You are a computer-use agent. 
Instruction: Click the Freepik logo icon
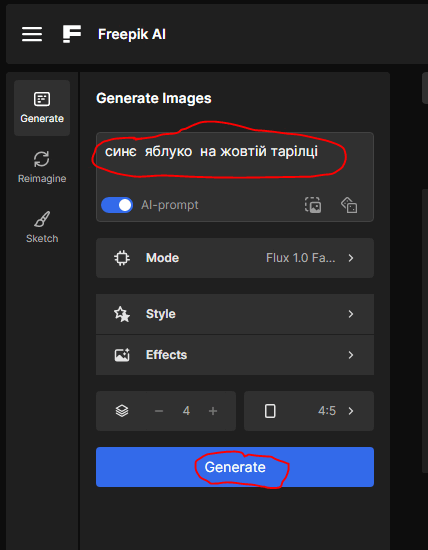point(72,34)
